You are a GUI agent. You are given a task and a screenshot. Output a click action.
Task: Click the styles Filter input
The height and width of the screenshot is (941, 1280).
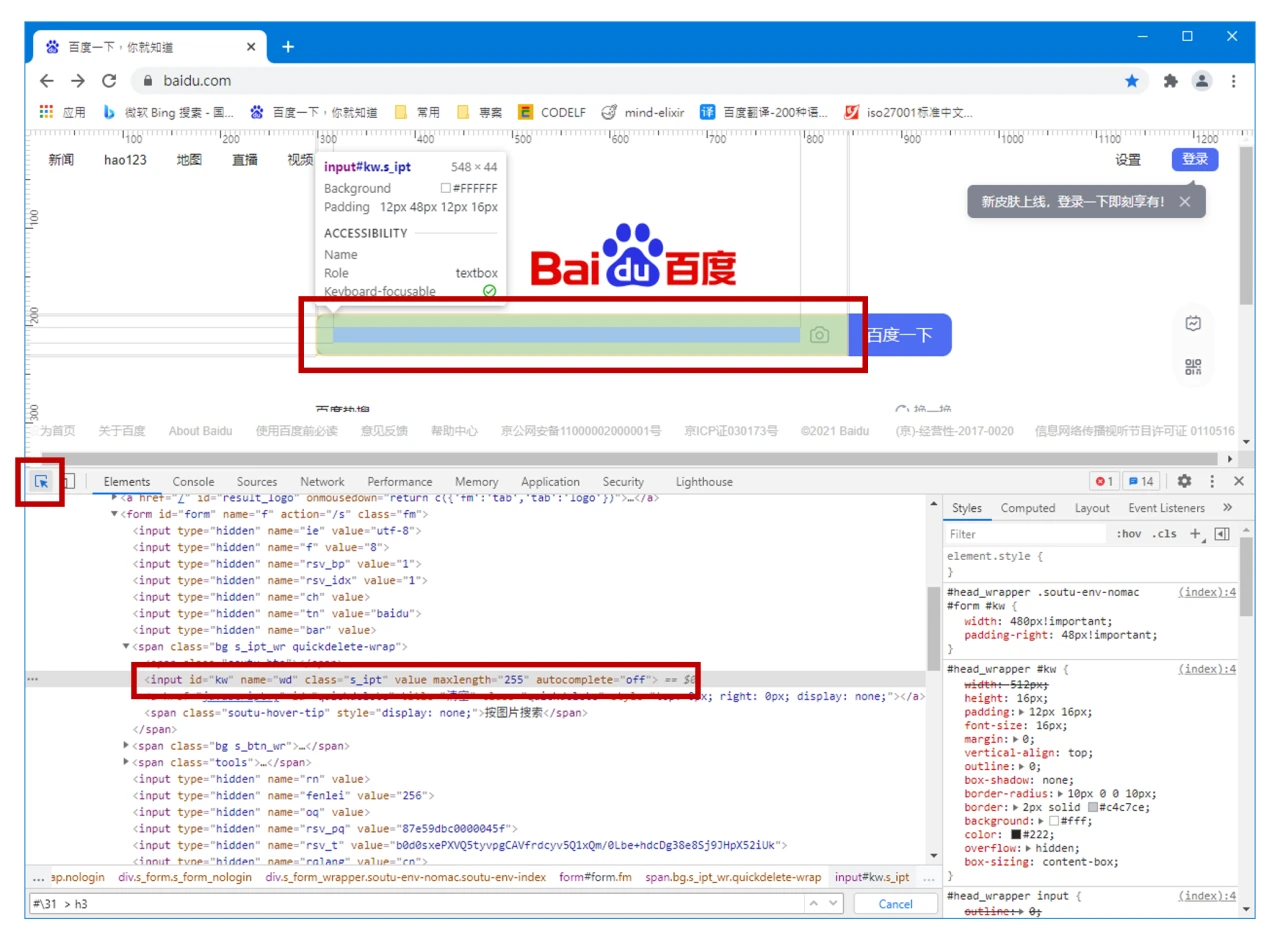pos(1026,535)
